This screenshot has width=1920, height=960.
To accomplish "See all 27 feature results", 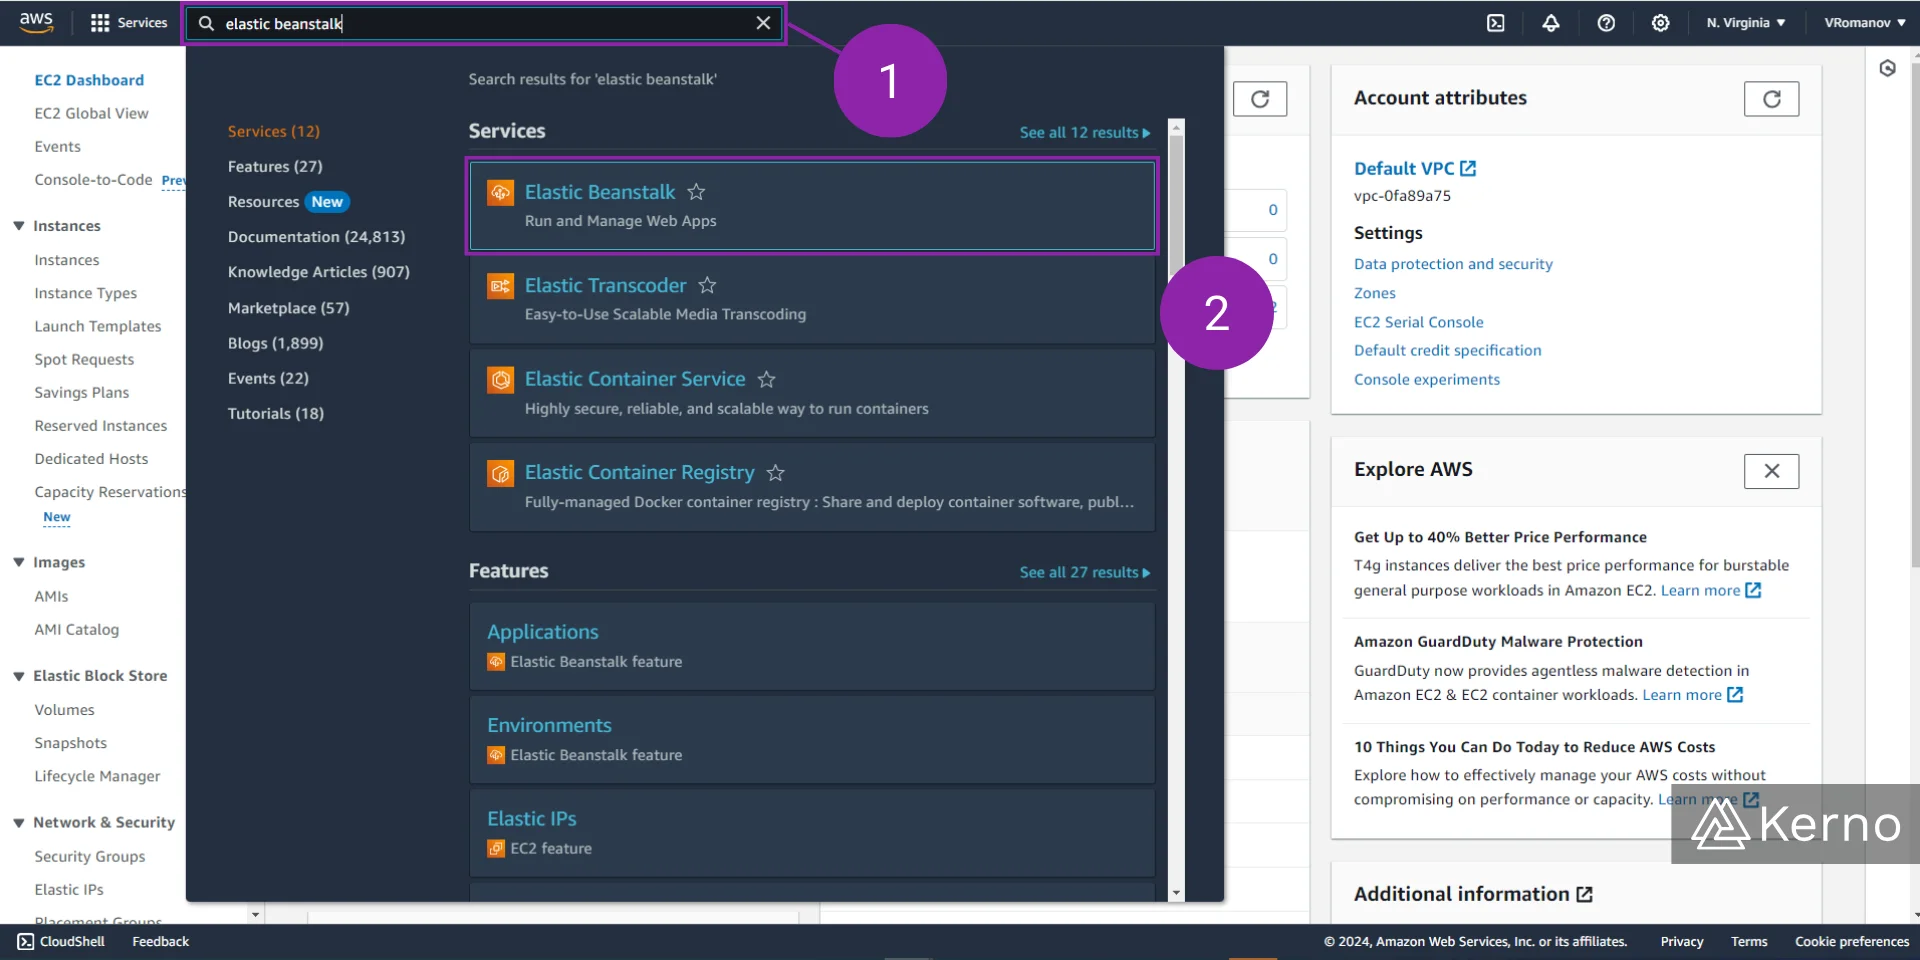I will coord(1085,572).
